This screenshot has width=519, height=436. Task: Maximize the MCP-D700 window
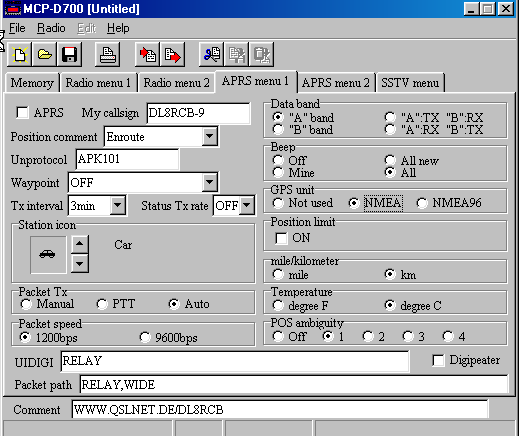coord(488,9)
